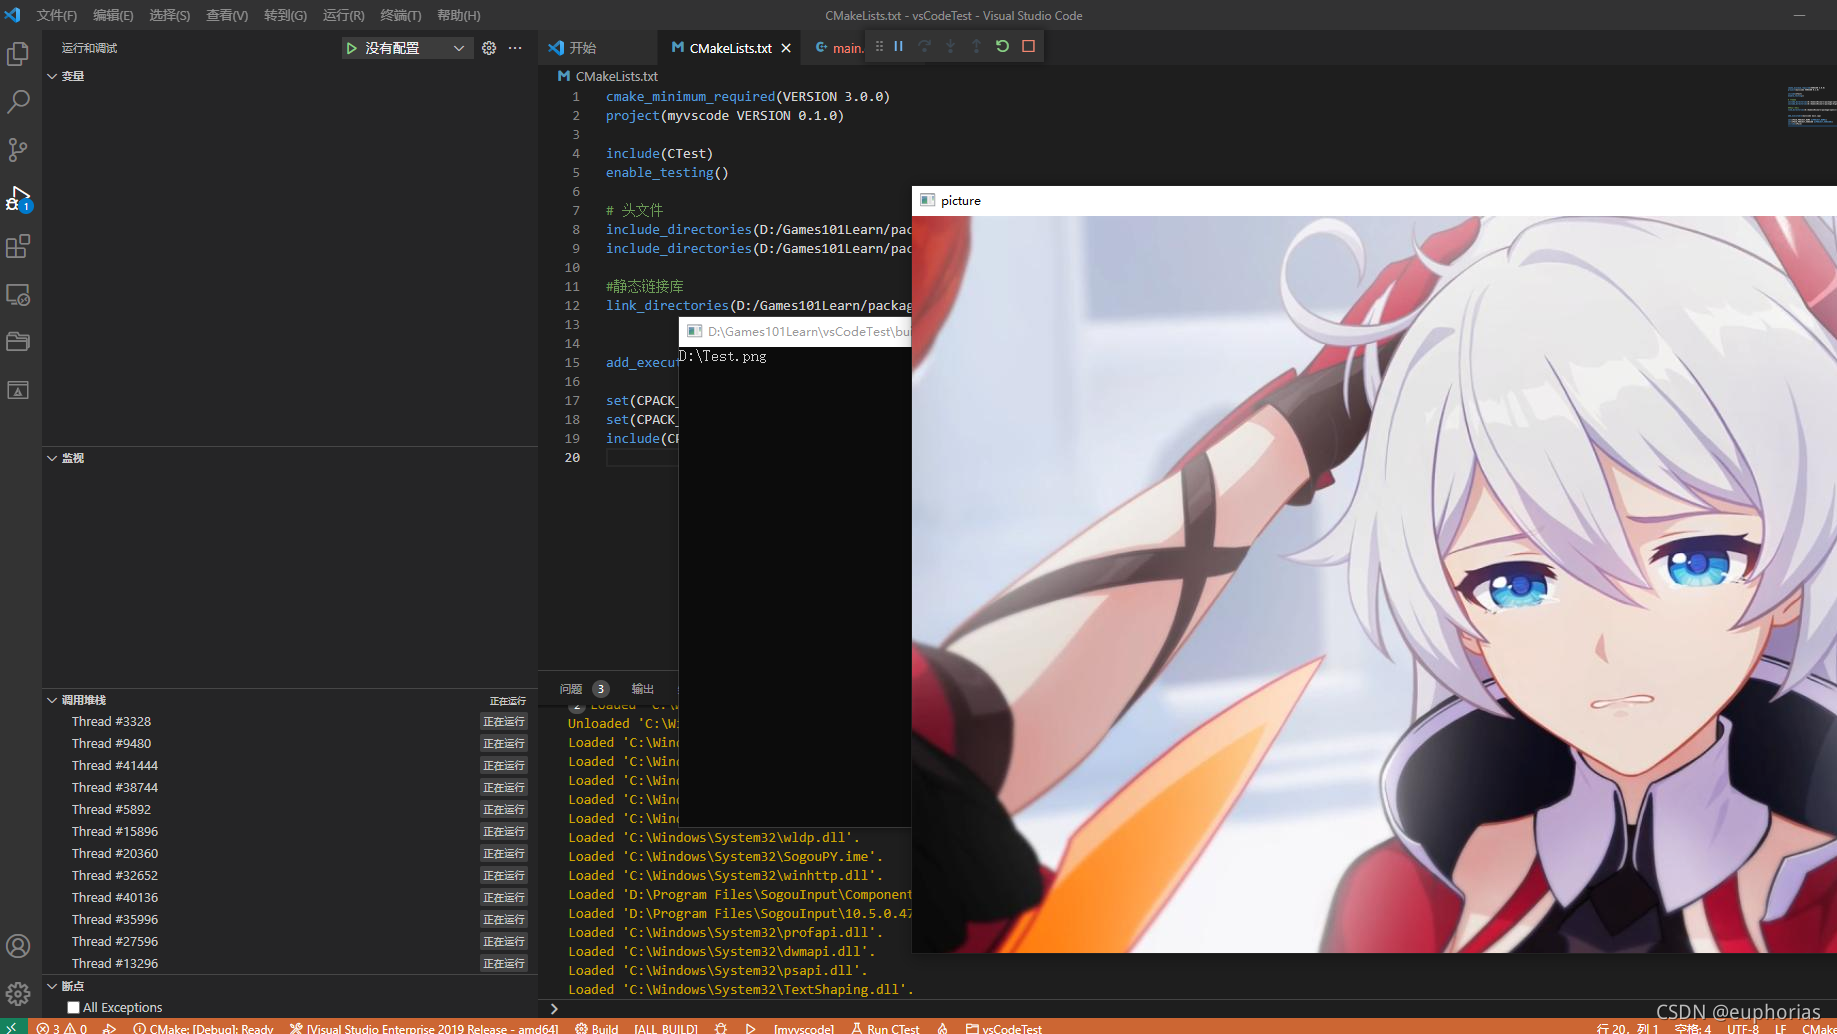
Task: Open the Remote Explorer view
Action: pos(18,294)
